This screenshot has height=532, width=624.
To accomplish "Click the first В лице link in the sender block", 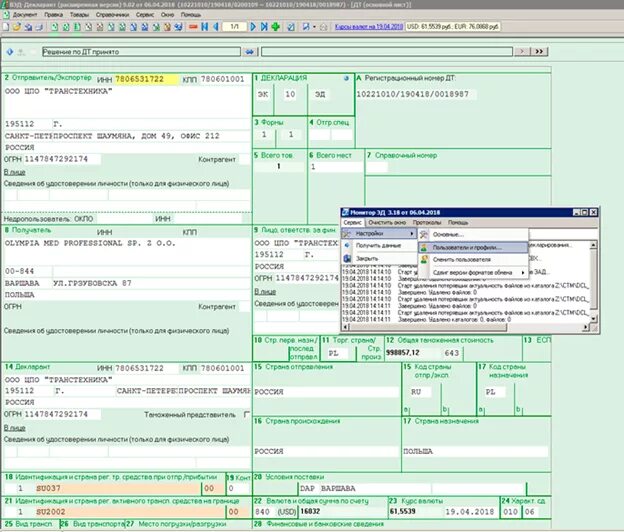I will pyautogui.click(x=15, y=172).
